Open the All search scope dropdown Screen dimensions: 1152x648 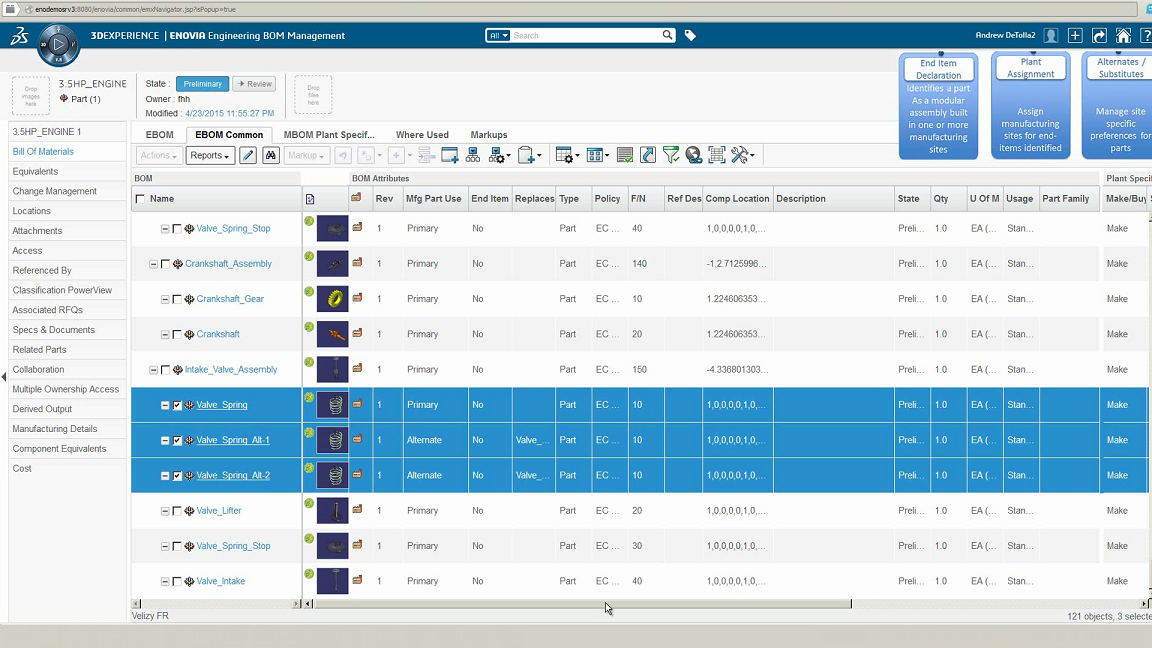[498, 35]
